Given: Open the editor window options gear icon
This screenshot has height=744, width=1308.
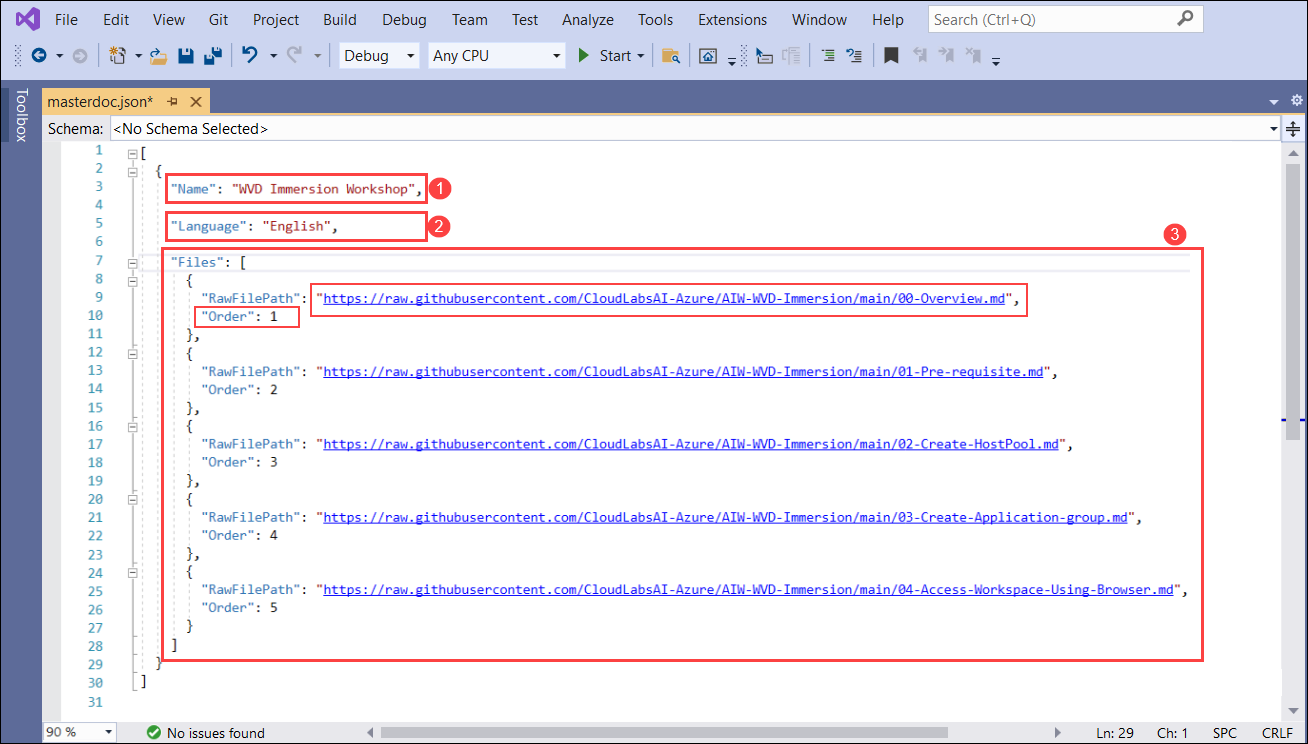Looking at the screenshot, I should pyautogui.click(x=1297, y=101).
